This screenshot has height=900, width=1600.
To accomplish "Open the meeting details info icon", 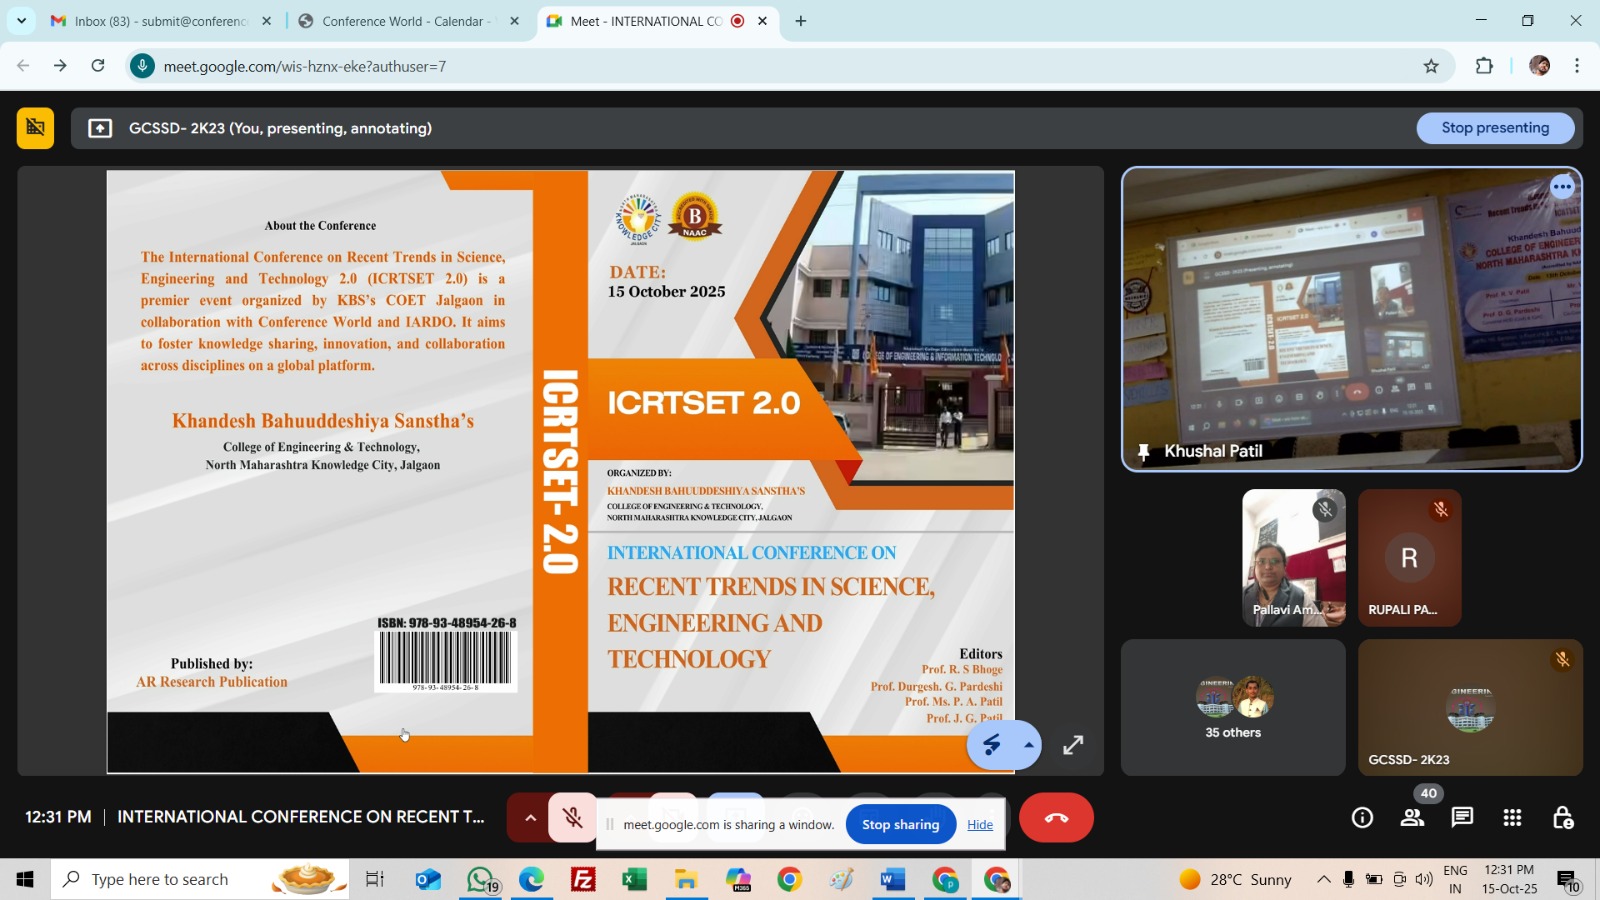I will 1362,818.
